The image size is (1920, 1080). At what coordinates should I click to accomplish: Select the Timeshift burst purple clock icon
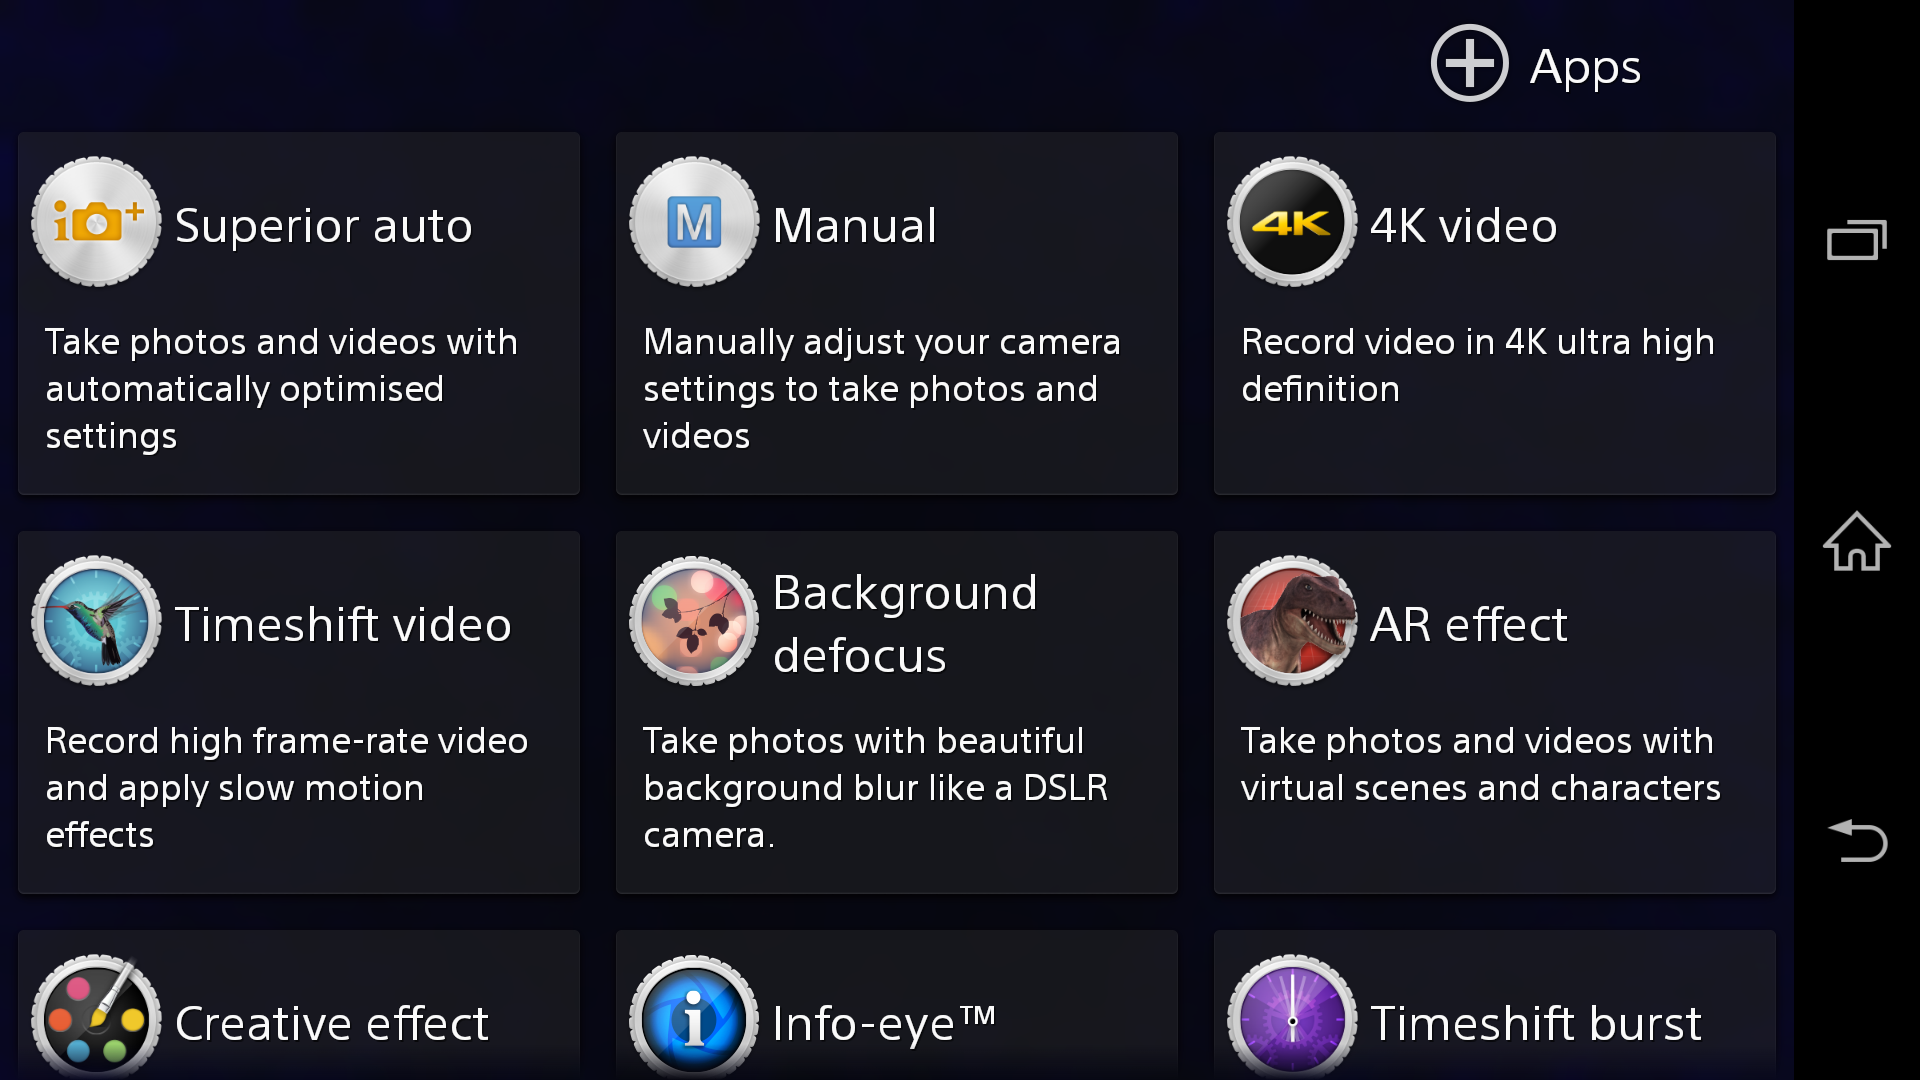(x=1292, y=1020)
